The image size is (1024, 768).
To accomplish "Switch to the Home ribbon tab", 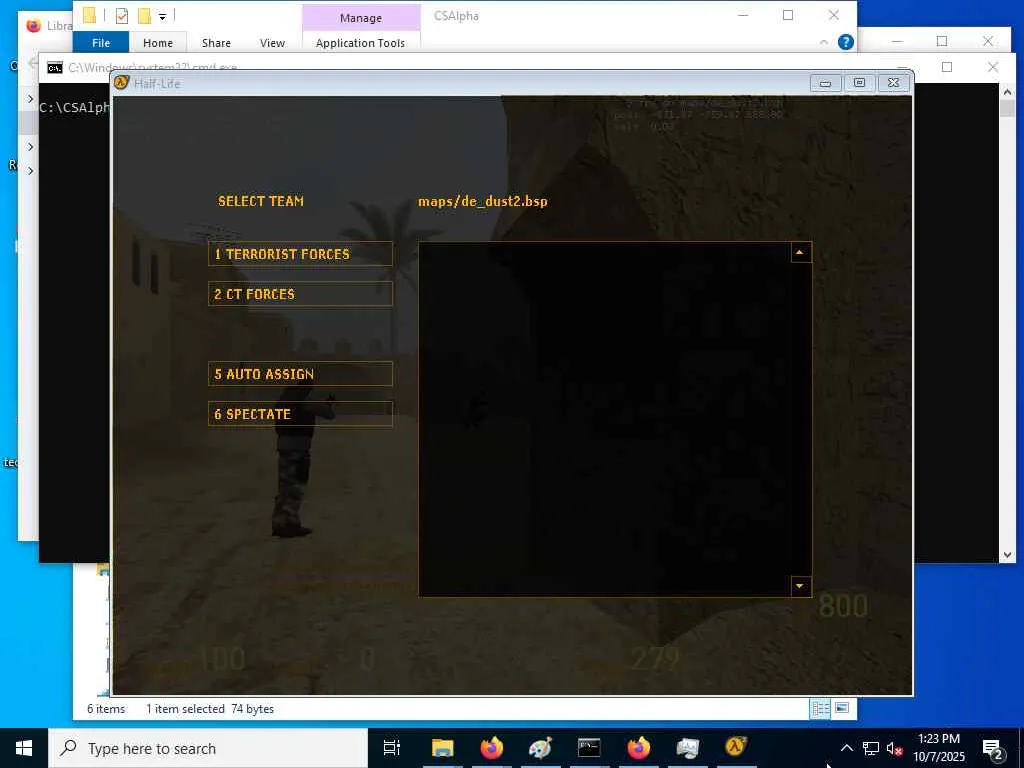I will point(158,42).
